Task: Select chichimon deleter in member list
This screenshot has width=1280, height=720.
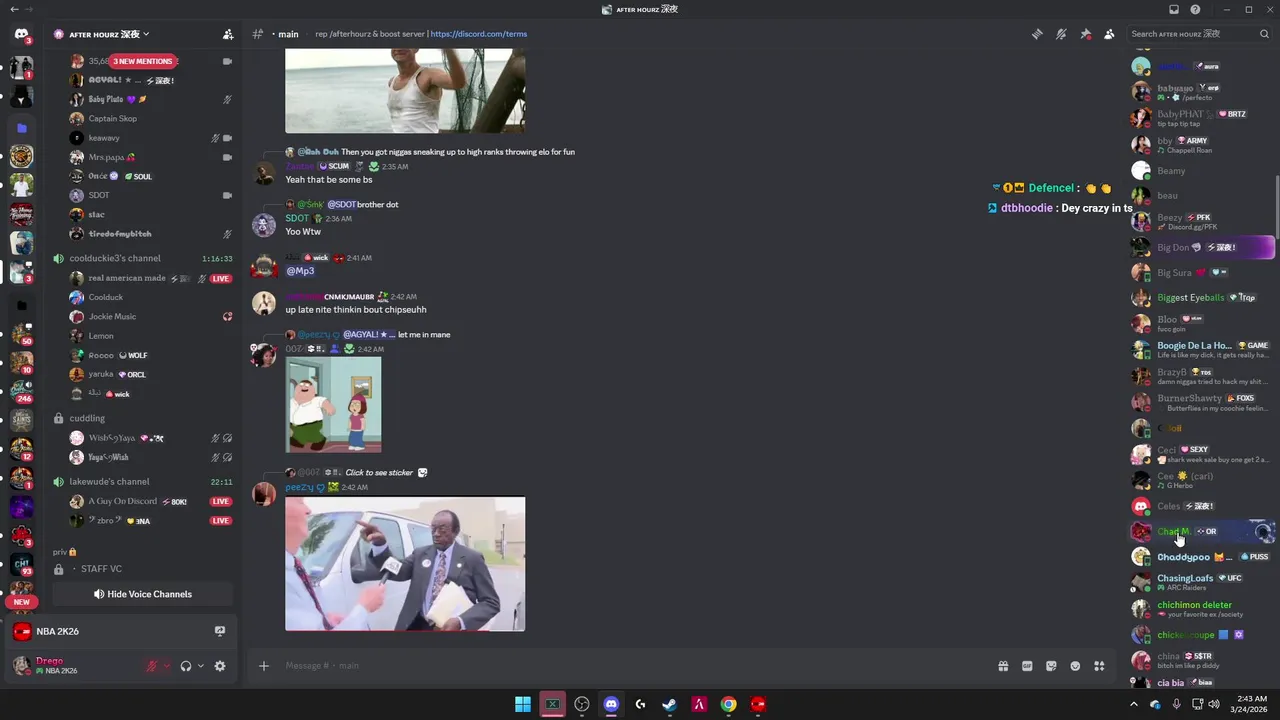Action: [1202, 609]
